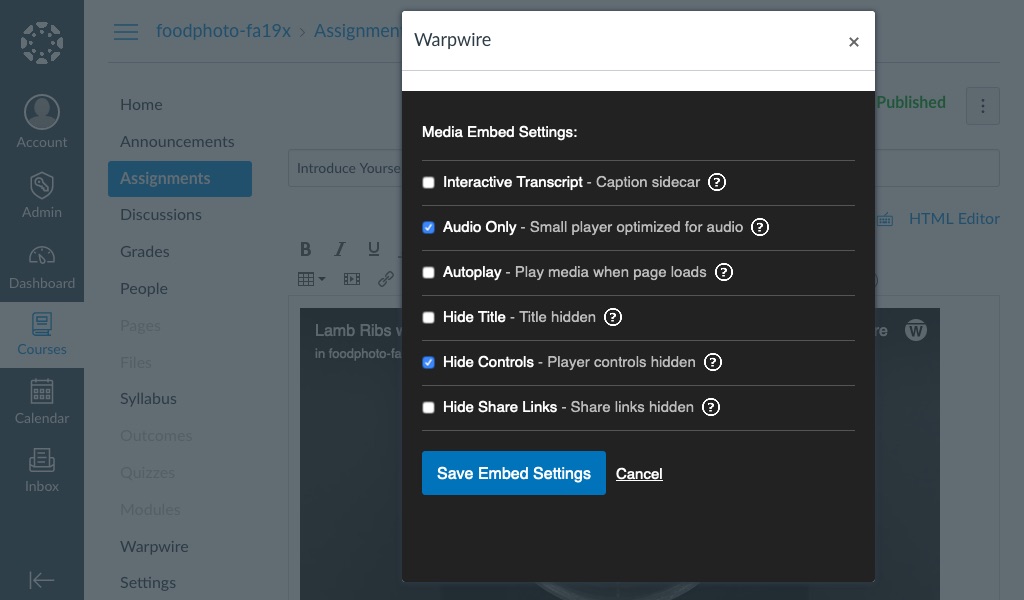Show help for Hide Controls
The width and height of the screenshot is (1024, 600).
(712, 362)
